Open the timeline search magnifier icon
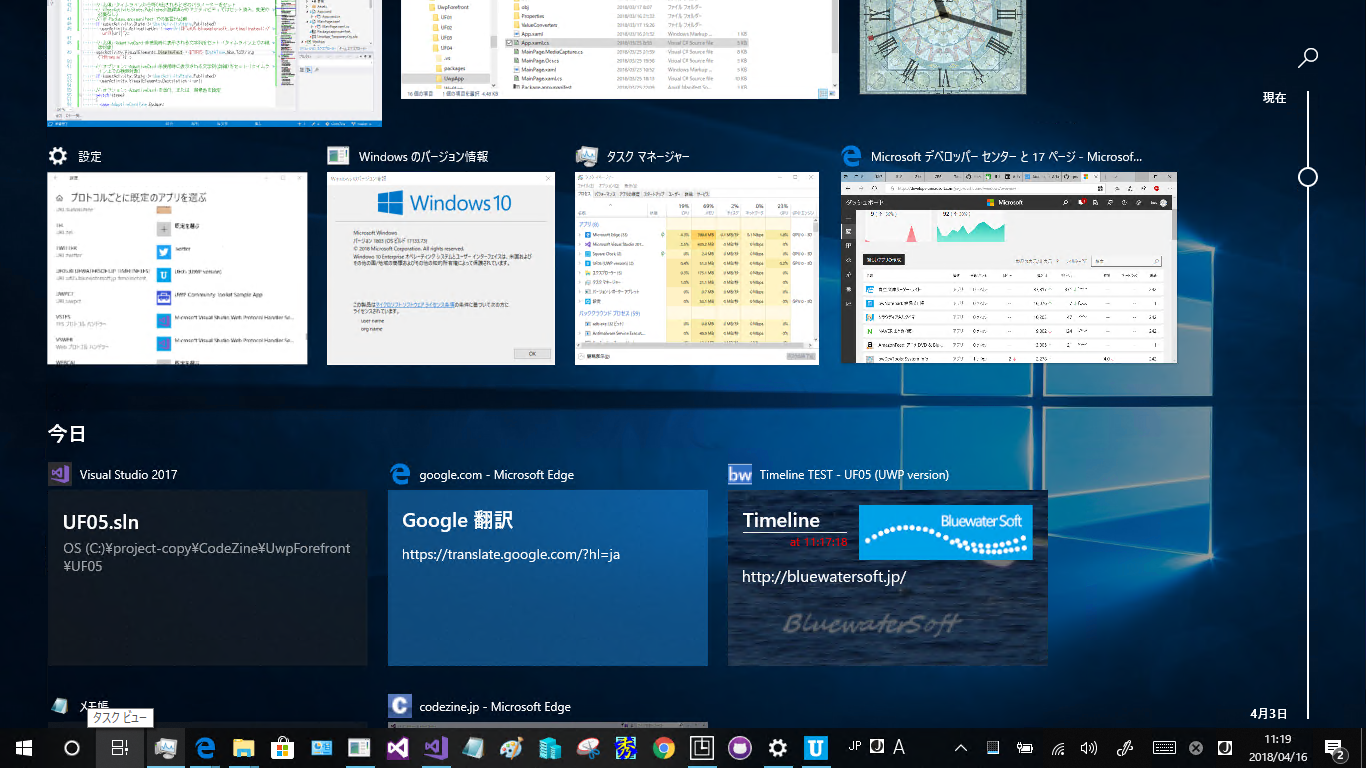 click(x=1307, y=58)
